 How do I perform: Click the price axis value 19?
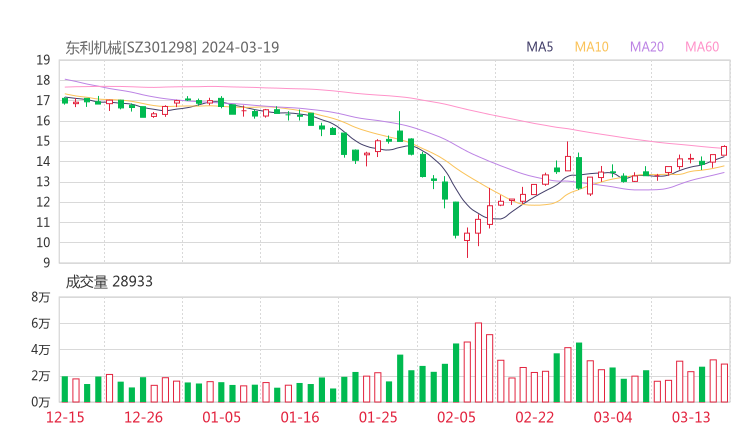[x=43, y=60]
